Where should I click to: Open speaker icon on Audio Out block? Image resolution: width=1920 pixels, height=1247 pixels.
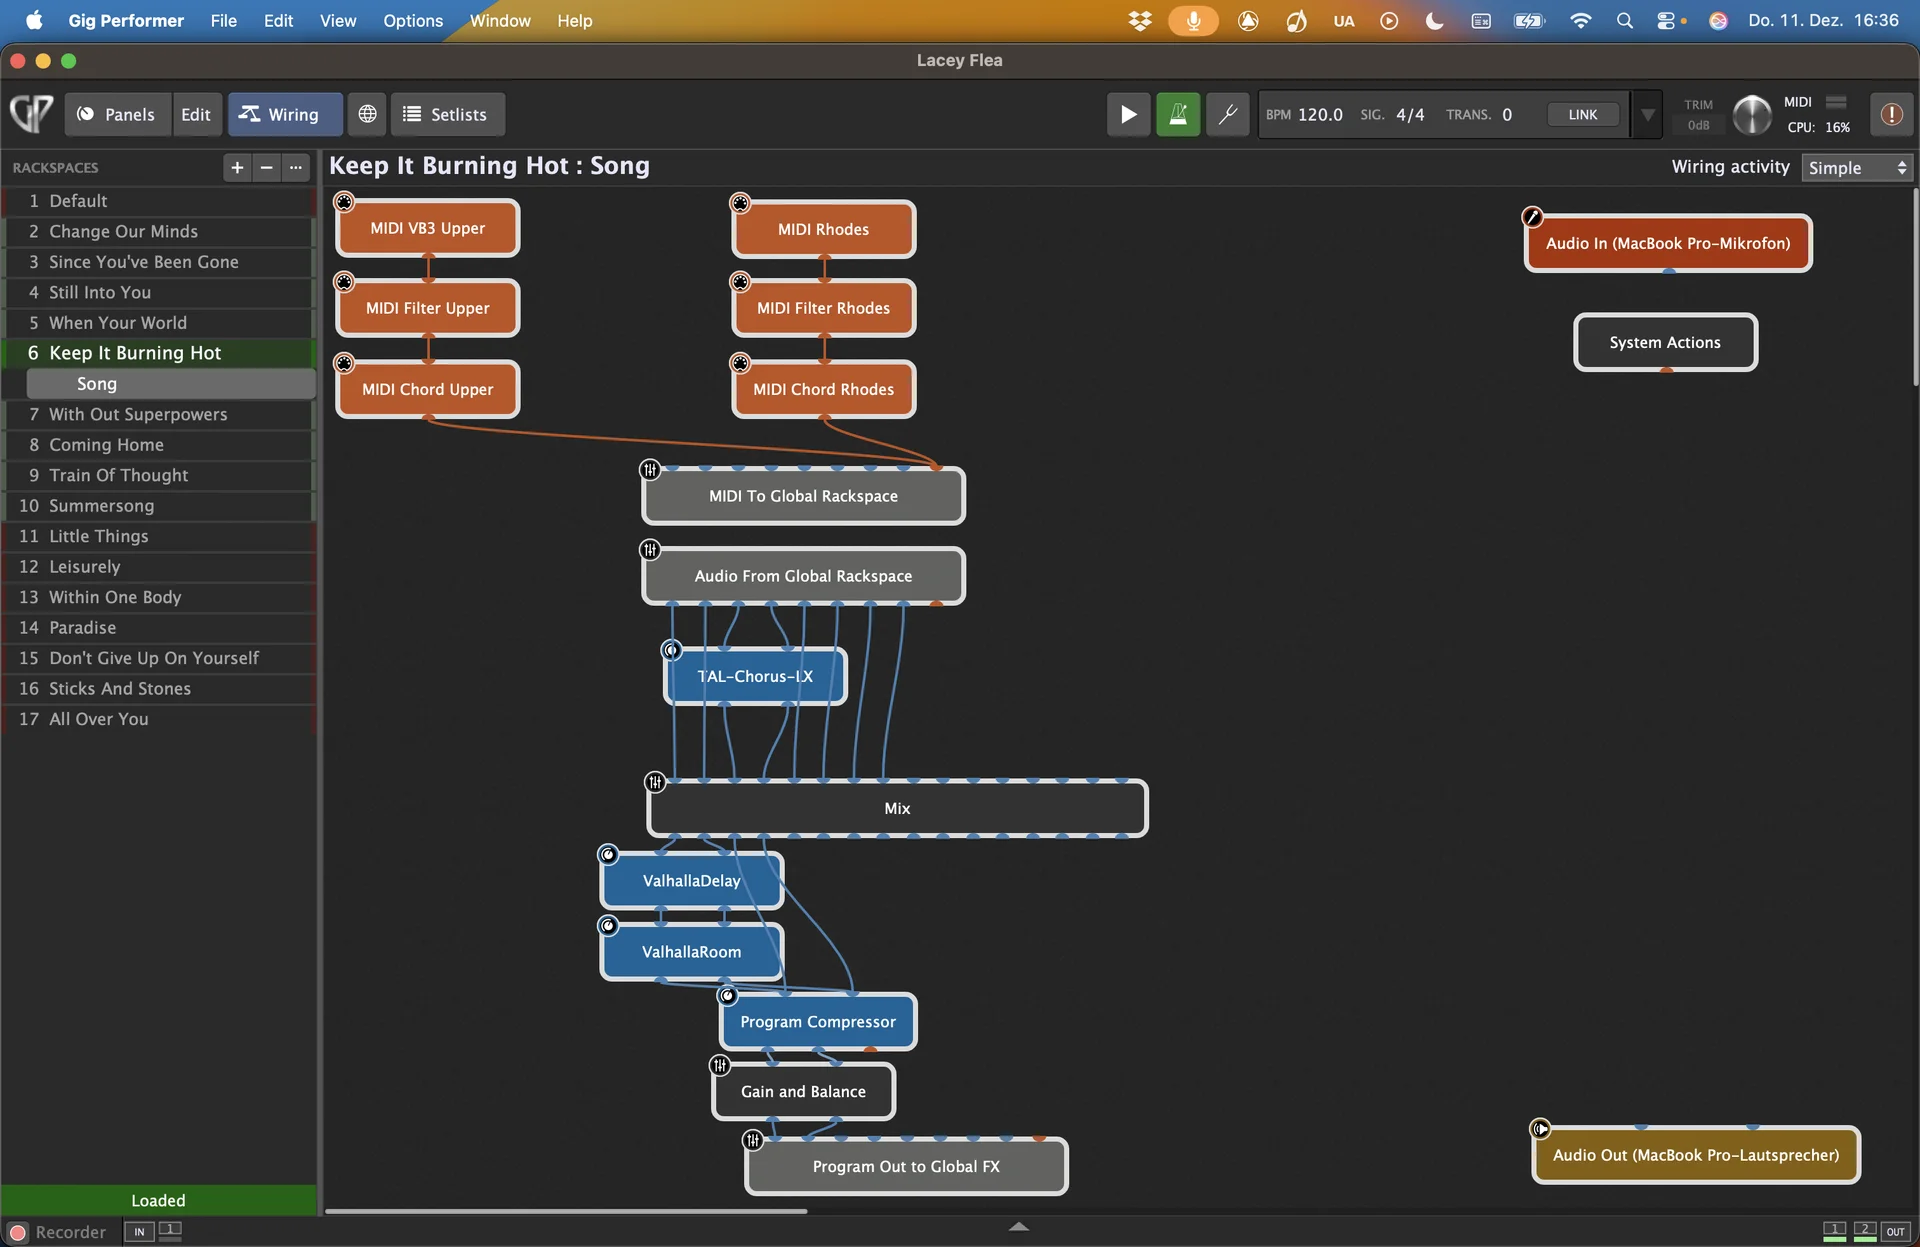point(1540,1129)
